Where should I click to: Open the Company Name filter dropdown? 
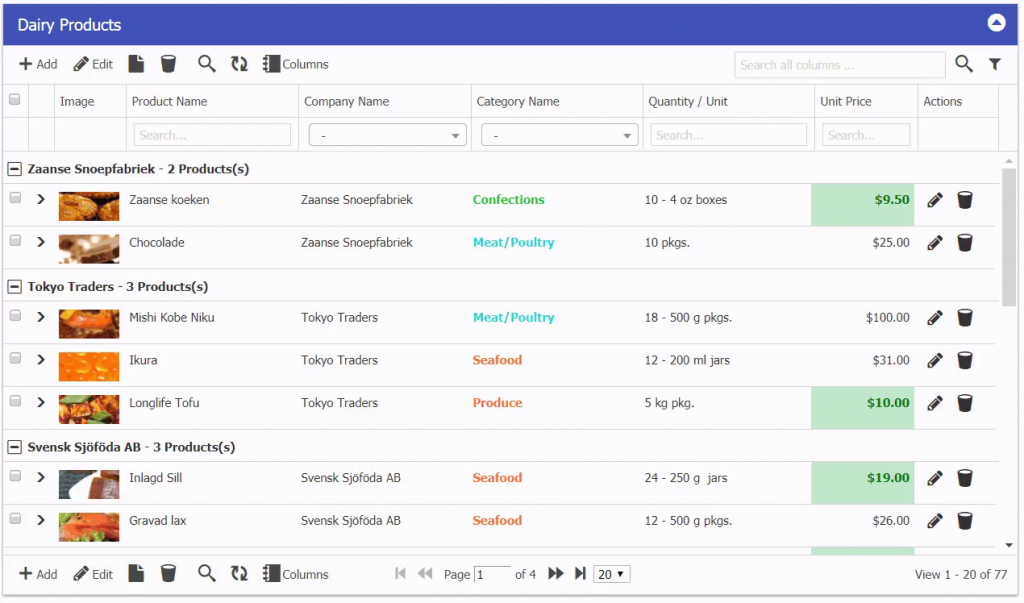[385, 135]
